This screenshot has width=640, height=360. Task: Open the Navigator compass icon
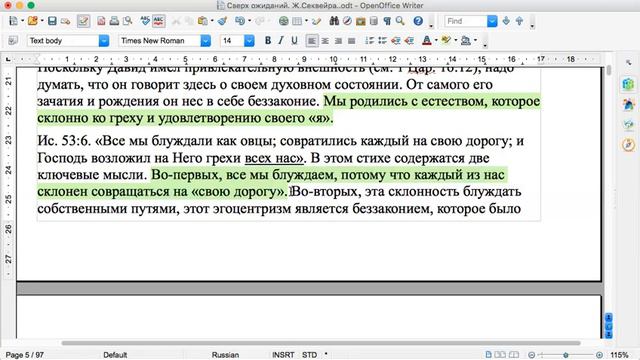pos(347,21)
